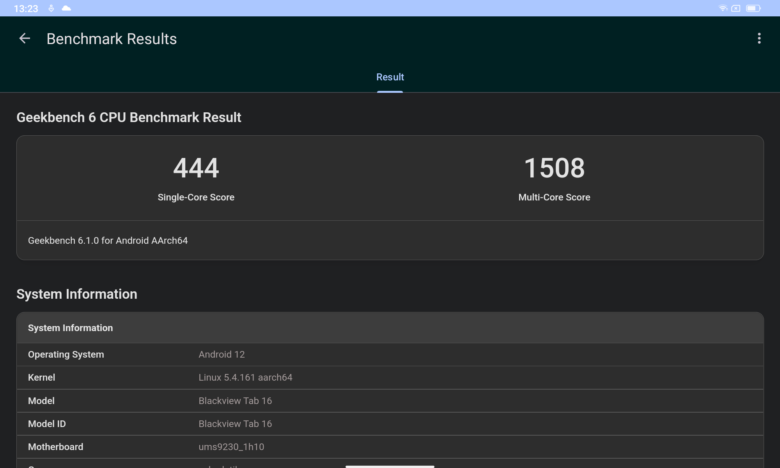Tap the Benchmark Results title
The height and width of the screenshot is (468, 780).
point(111,39)
